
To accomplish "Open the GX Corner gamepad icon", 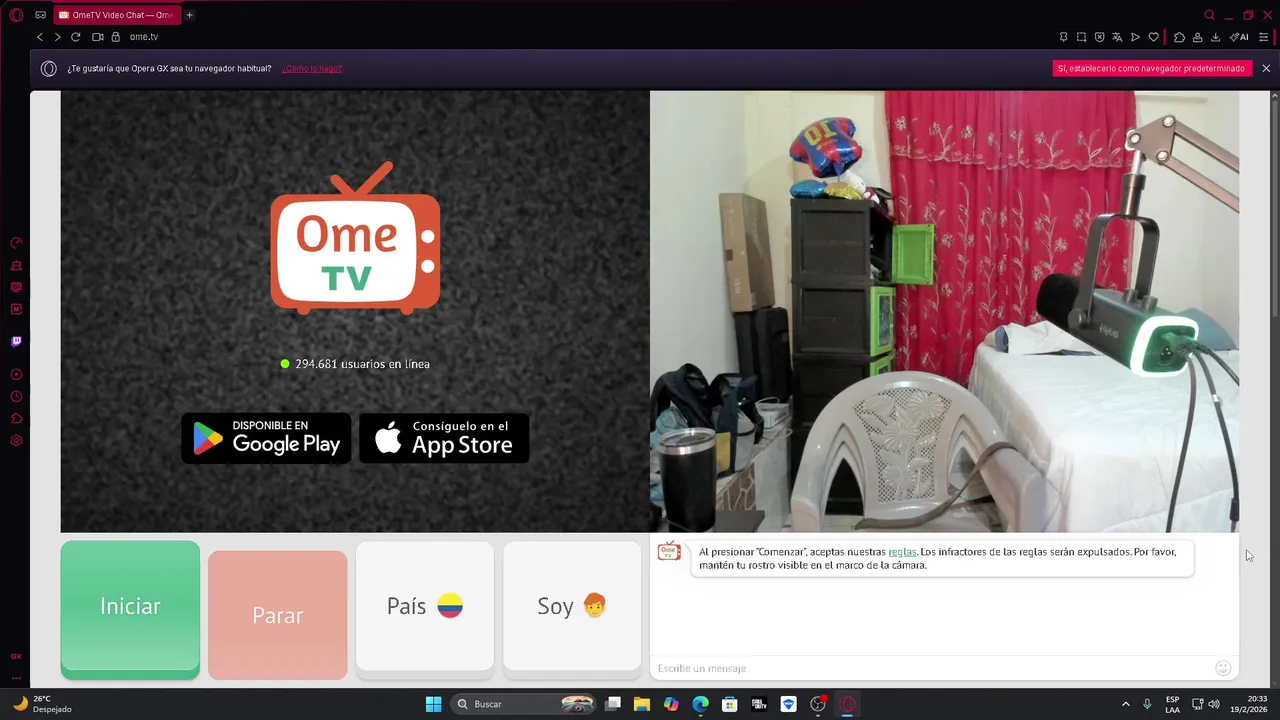I will pos(40,15).
